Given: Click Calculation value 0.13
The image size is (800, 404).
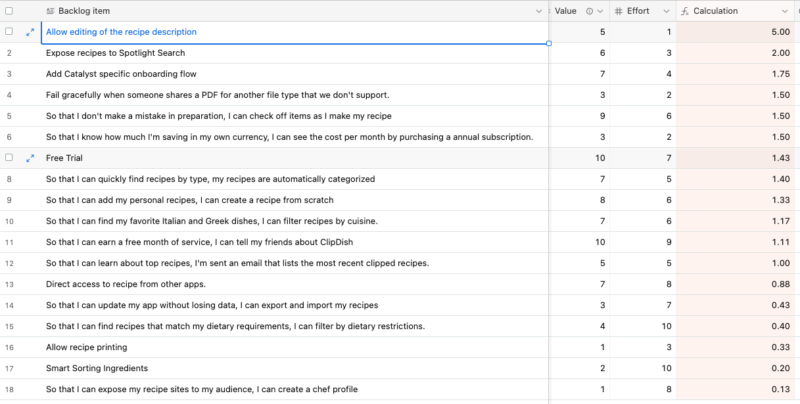Looking at the screenshot, I should click(x=735, y=389).
